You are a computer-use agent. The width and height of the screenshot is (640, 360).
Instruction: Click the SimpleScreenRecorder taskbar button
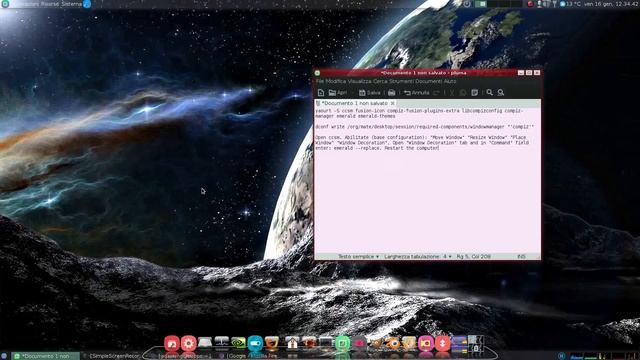pyautogui.click(x=112, y=356)
